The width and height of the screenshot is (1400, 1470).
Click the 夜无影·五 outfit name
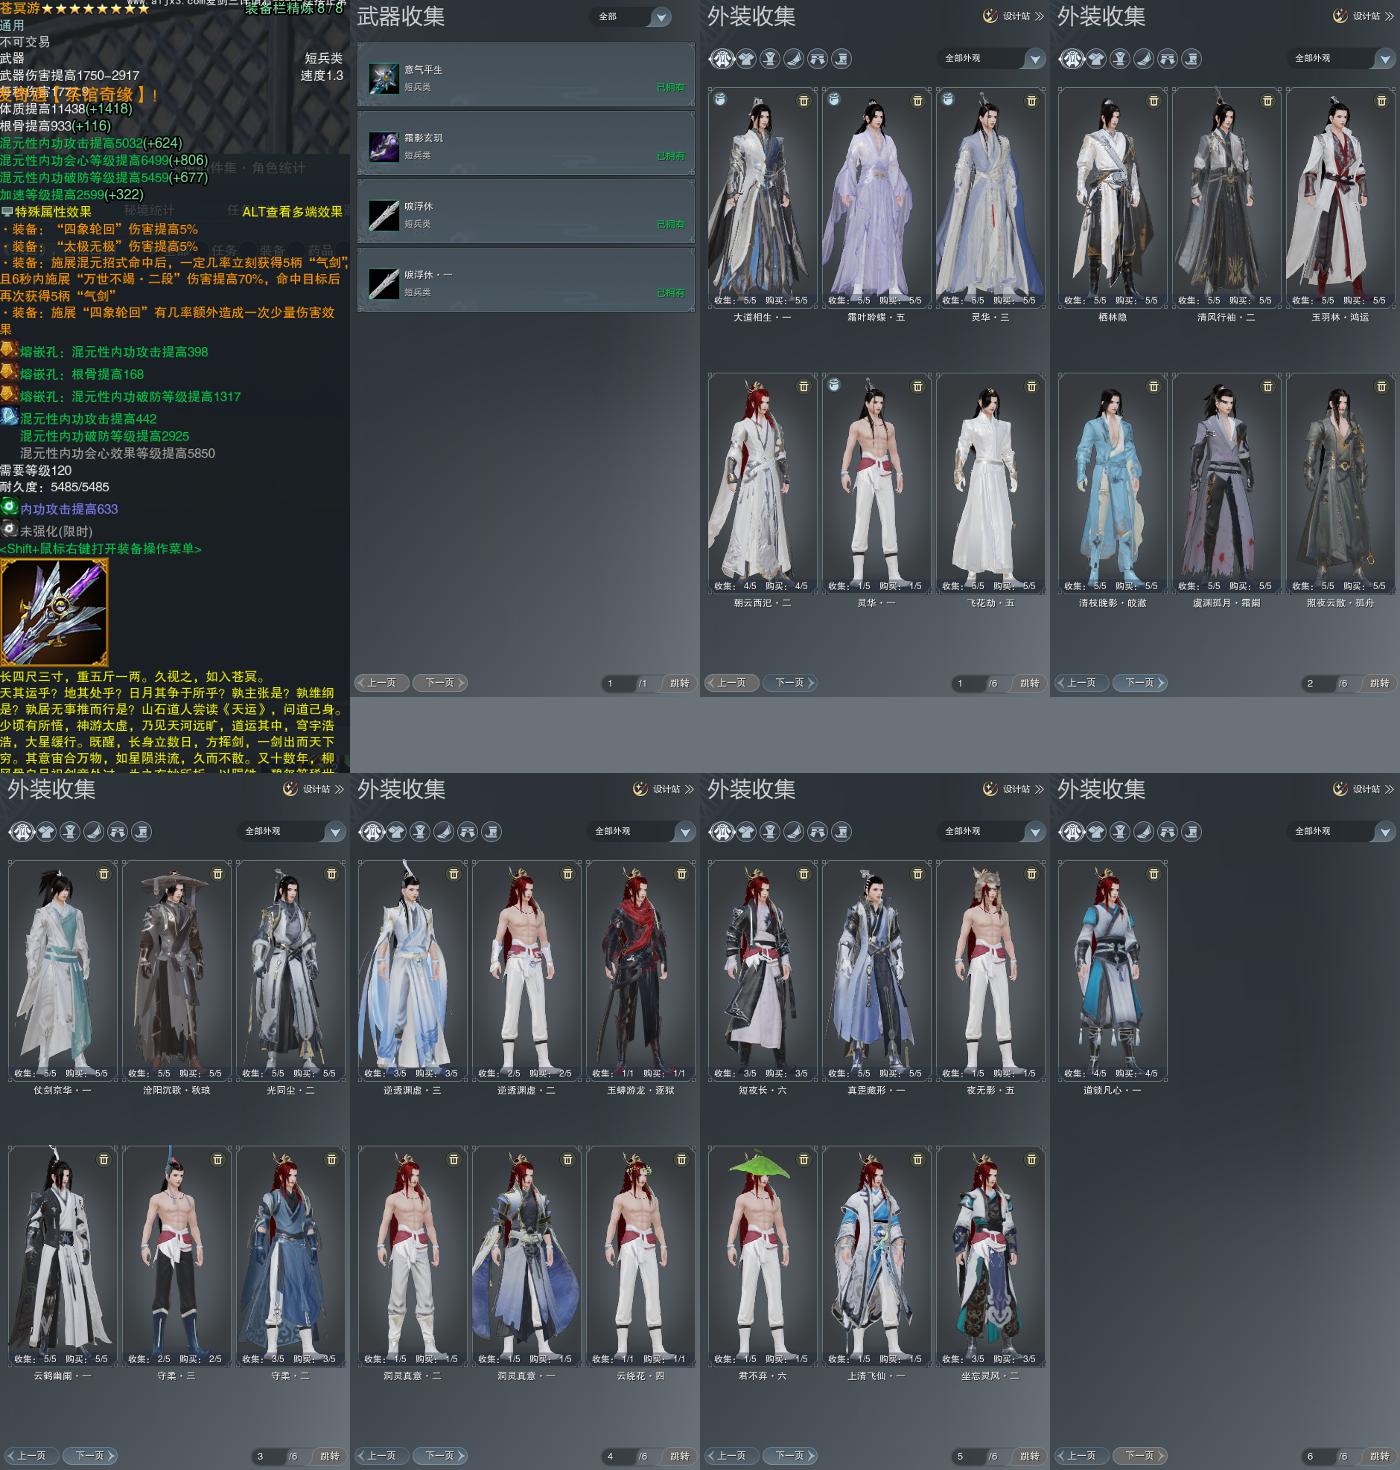pos(990,1090)
